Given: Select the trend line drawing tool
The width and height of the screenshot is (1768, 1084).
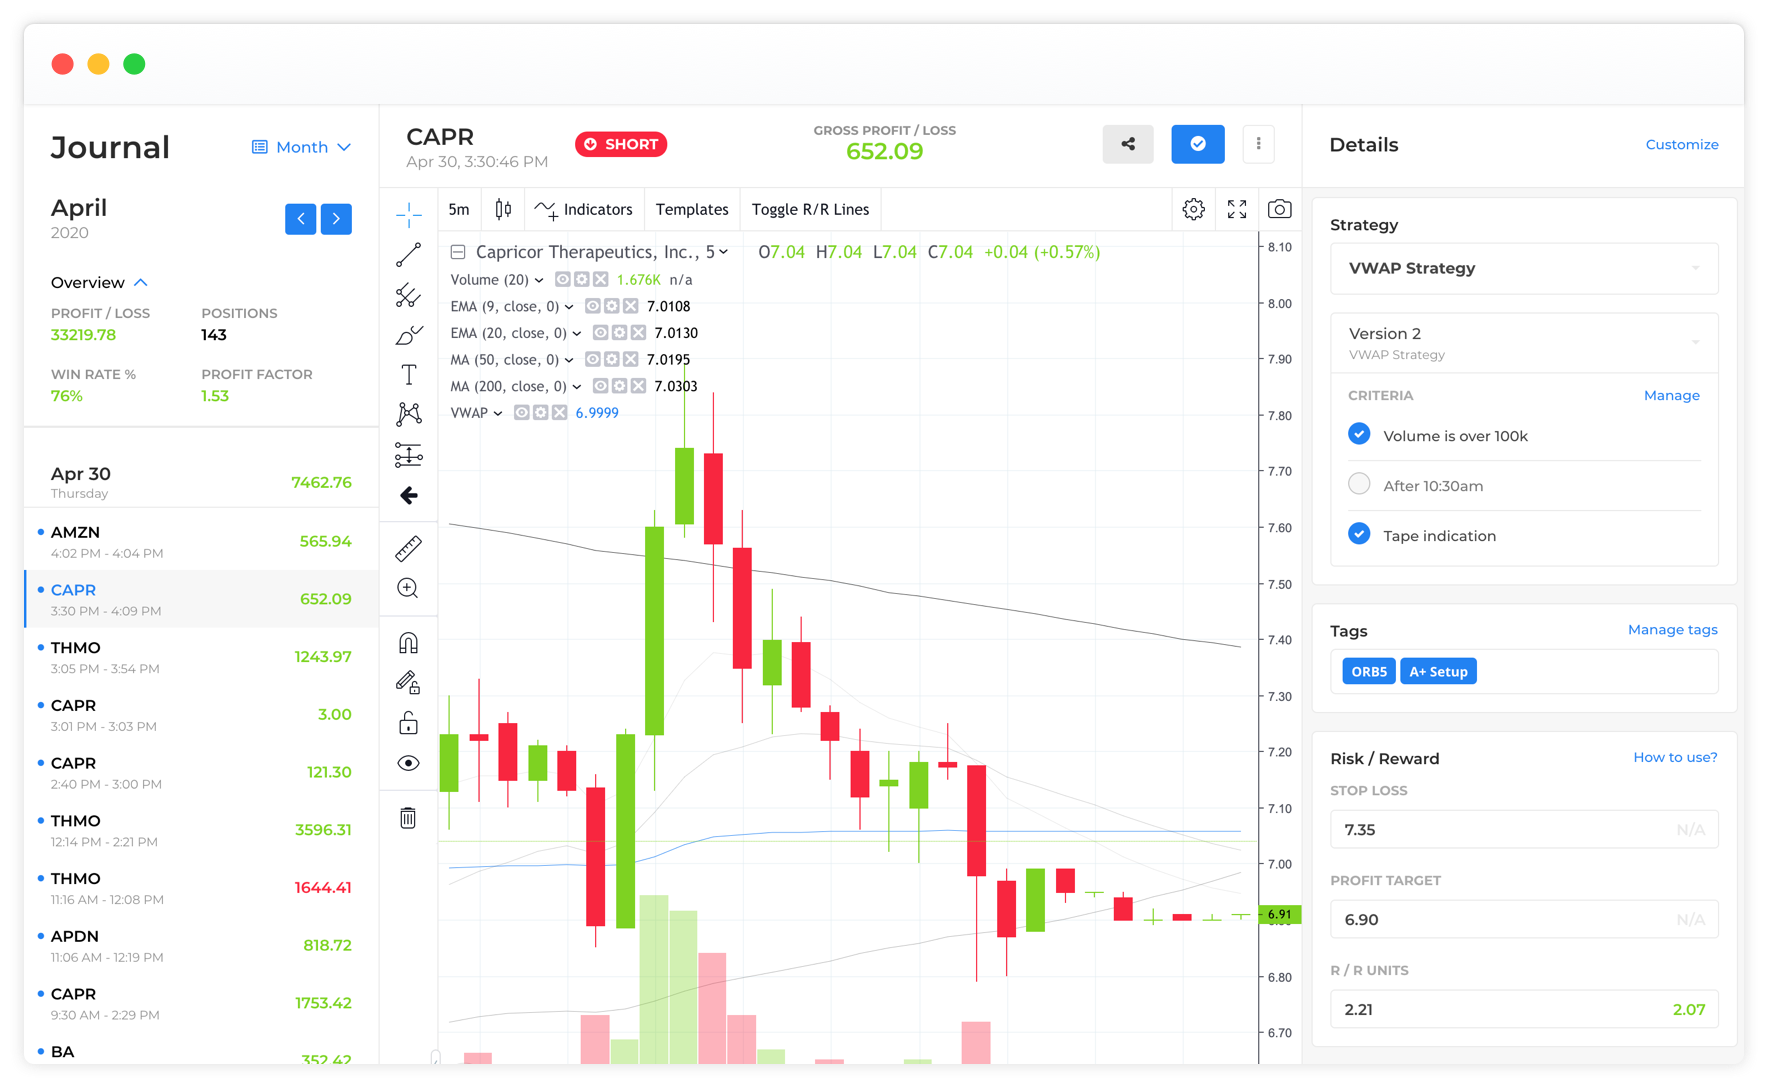Looking at the screenshot, I should (409, 255).
